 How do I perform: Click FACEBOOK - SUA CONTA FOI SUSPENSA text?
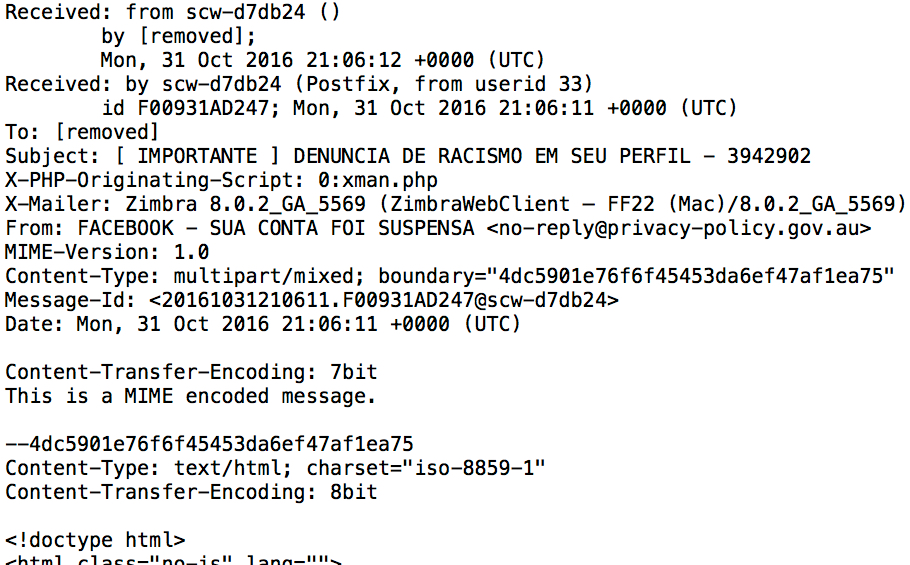276,228
